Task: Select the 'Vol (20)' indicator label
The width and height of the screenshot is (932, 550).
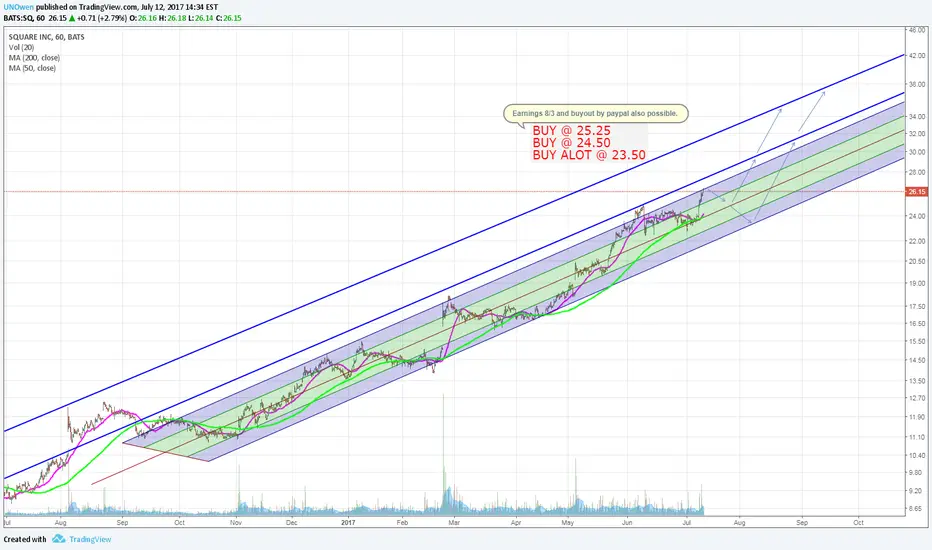Action: (x=21, y=48)
